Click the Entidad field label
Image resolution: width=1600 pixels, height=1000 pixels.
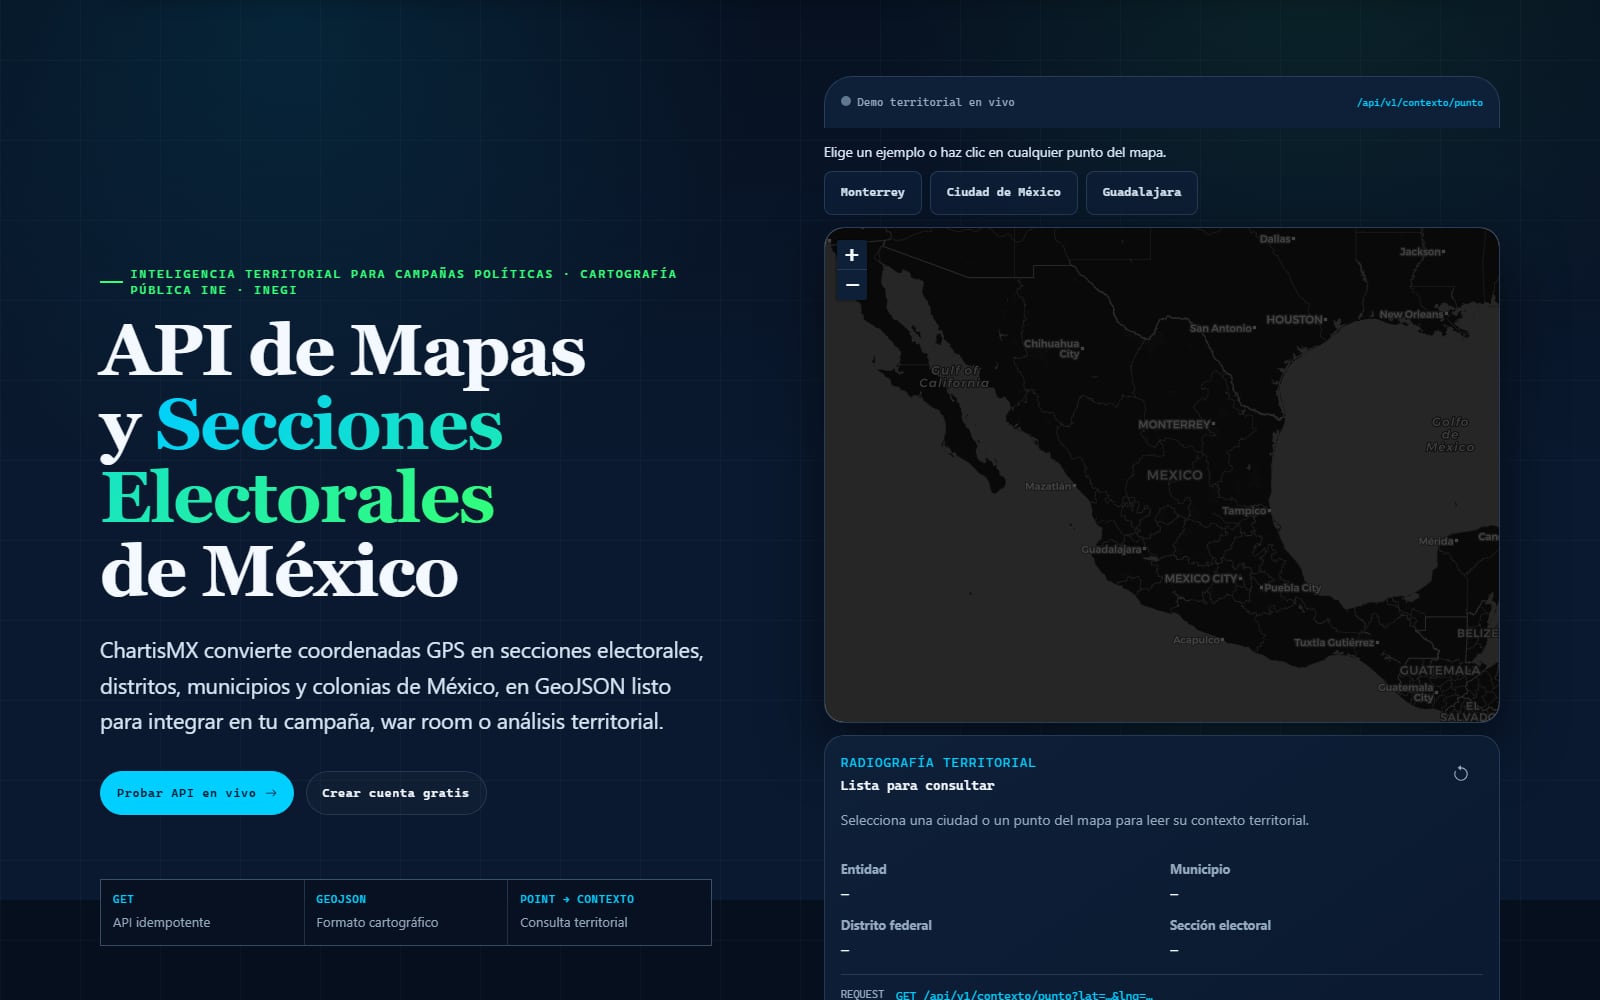(x=863, y=869)
